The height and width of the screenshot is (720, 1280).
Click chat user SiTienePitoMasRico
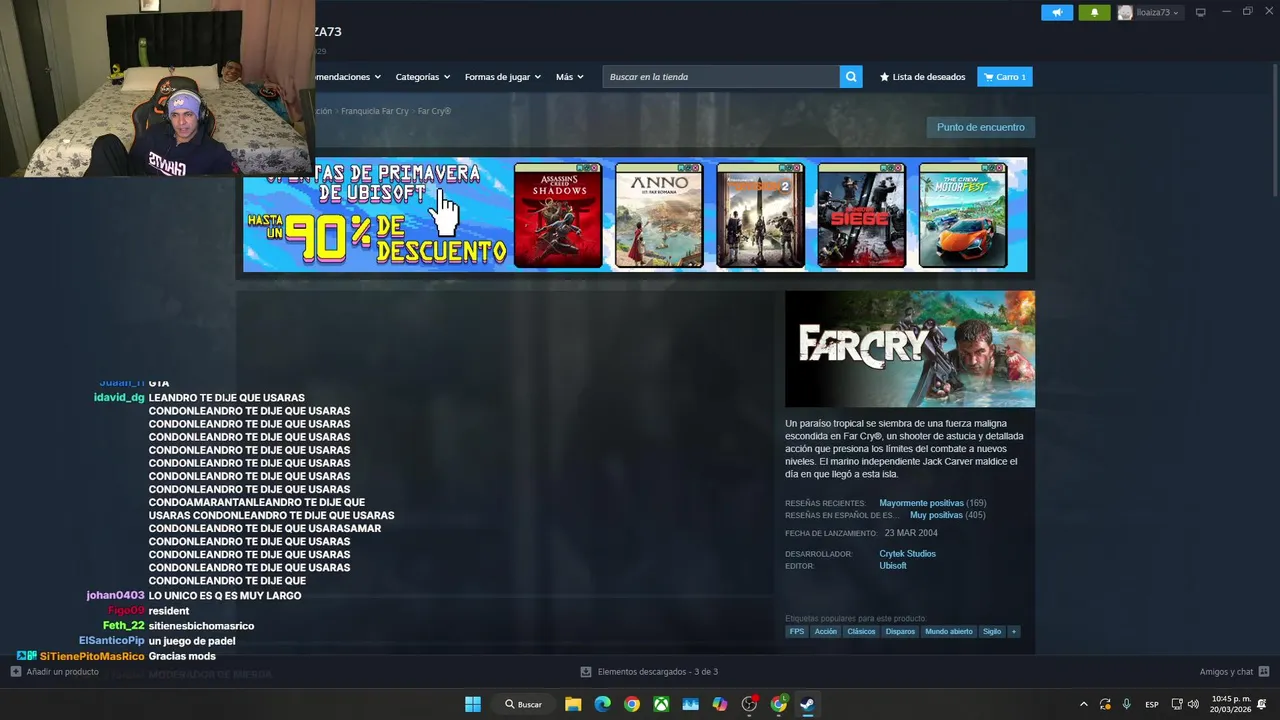pyautogui.click(x=92, y=656)
